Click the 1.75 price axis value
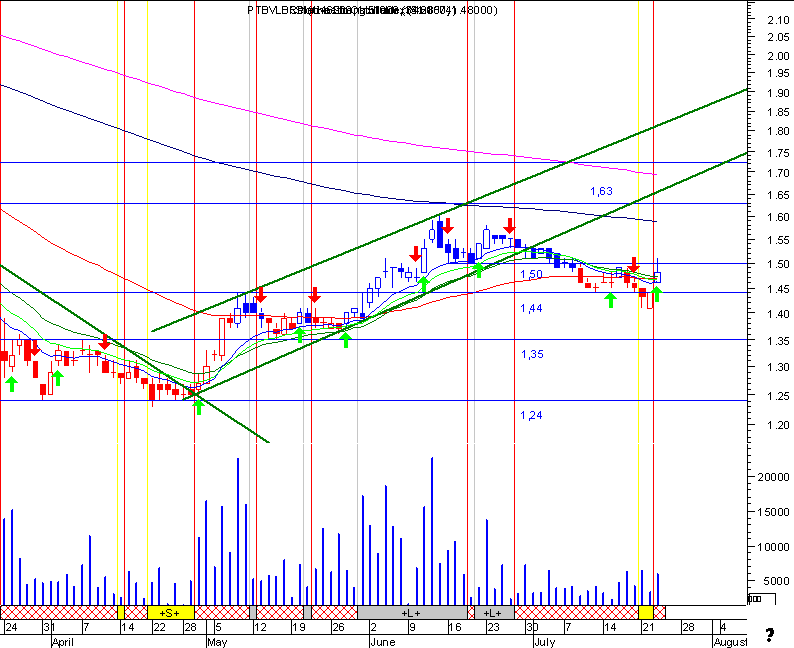This screenshot has width=794, height=648. click(778, 153)
